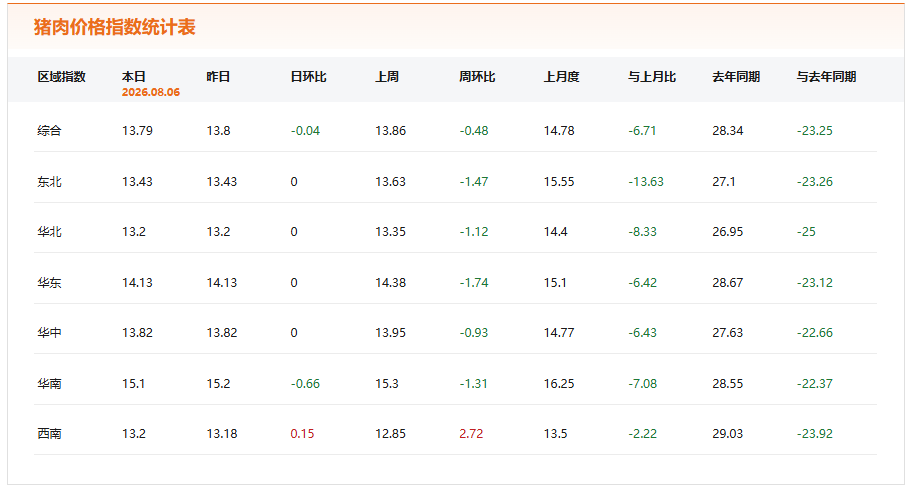Click the 周环比 column header
The height and width of the screenshot is (493, 910).
point(477,77)
